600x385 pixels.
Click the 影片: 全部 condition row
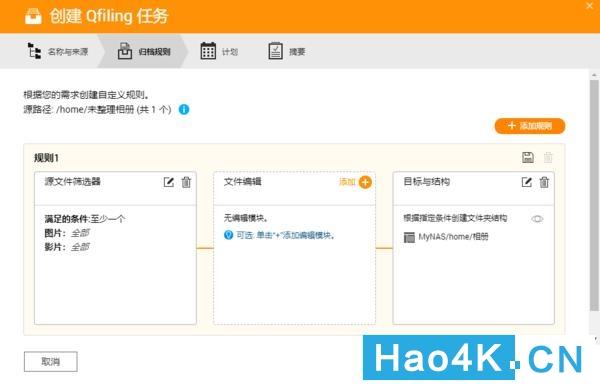pyautogui.click(x=67, y=247)
